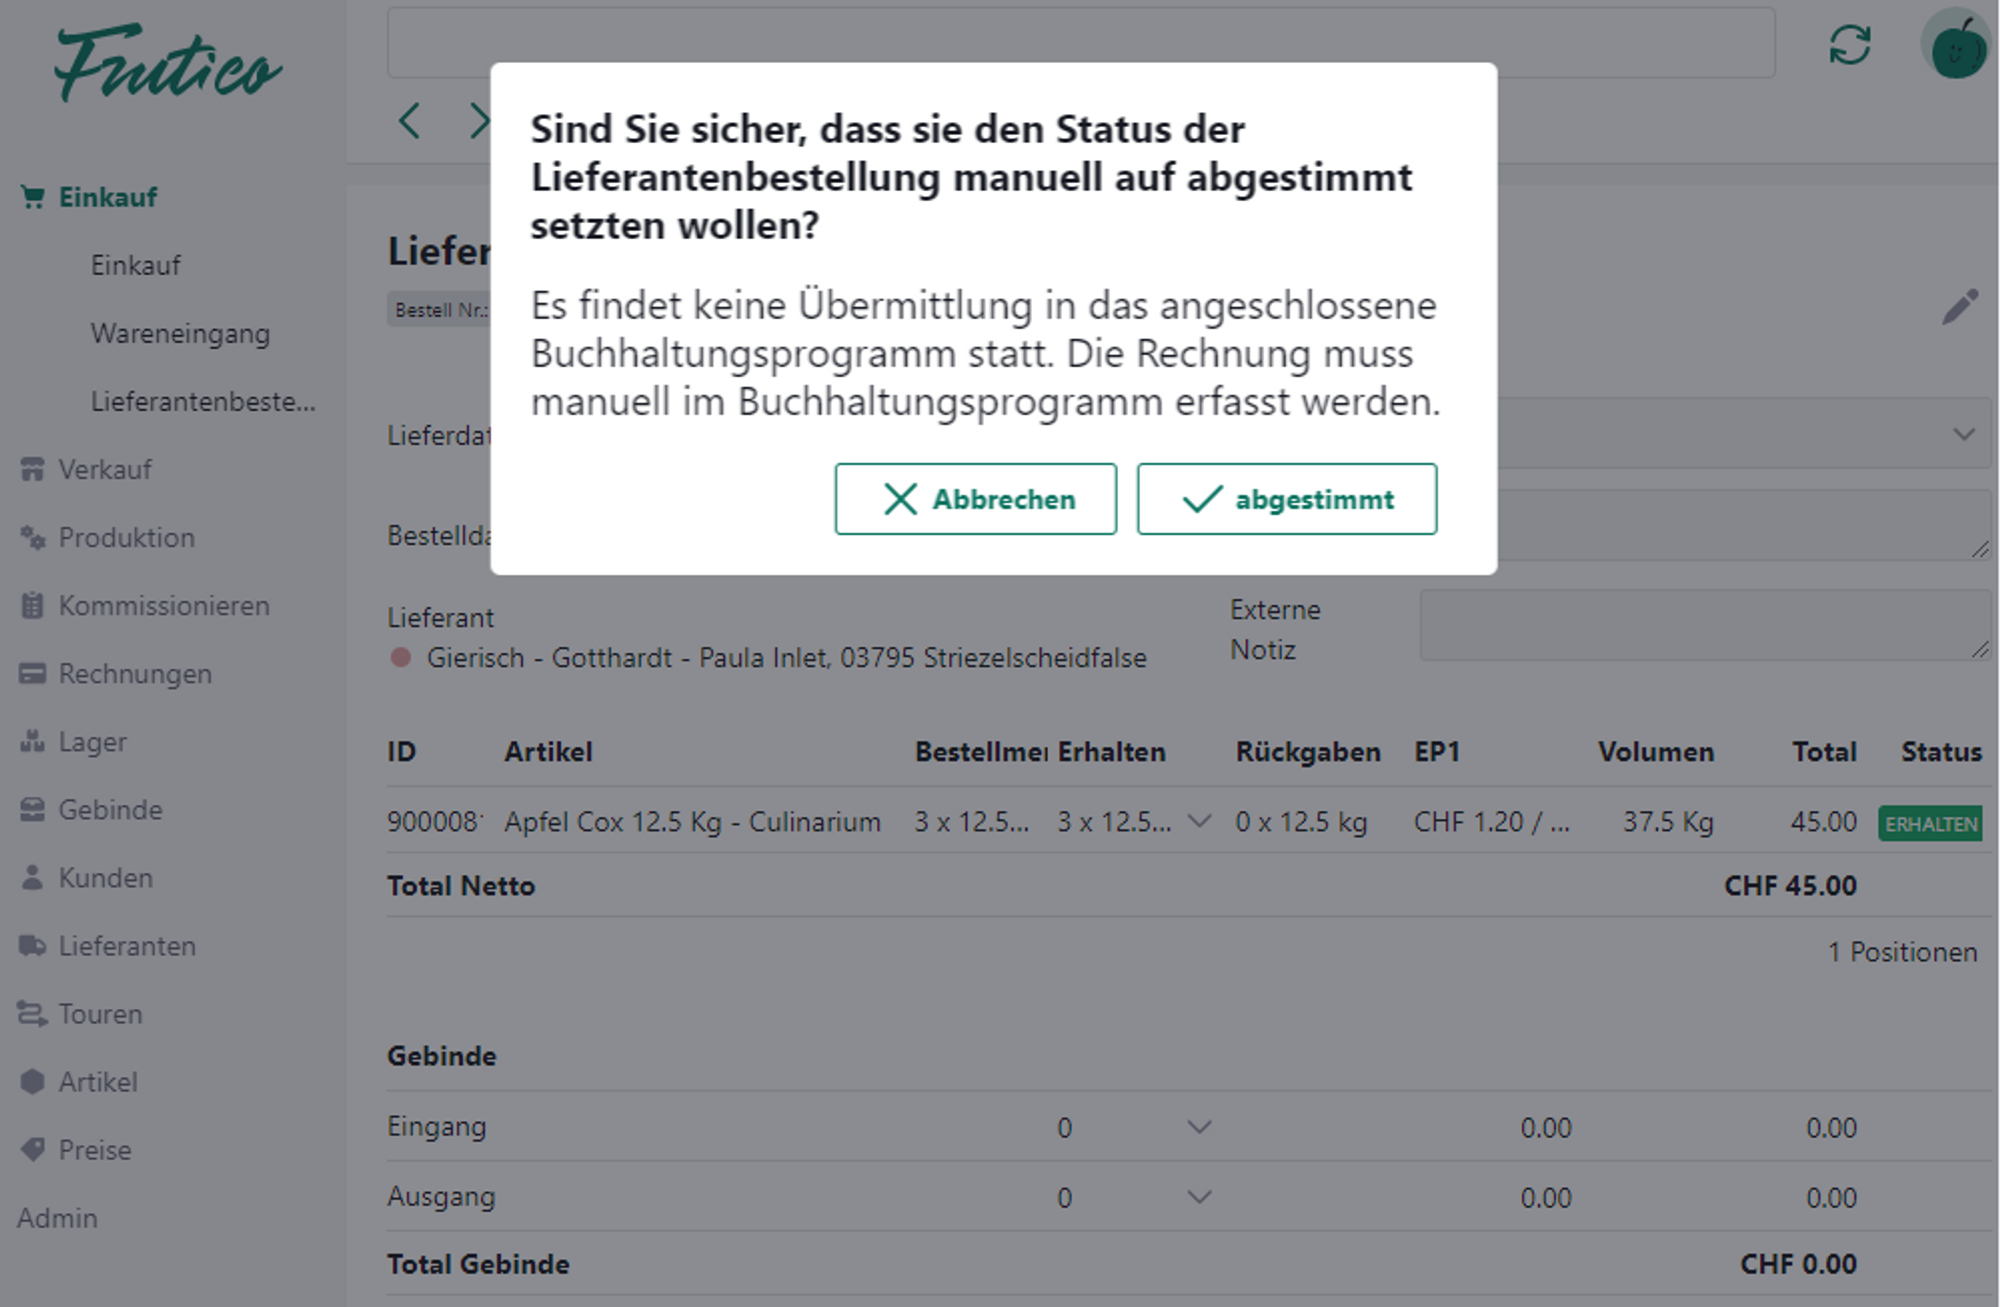Click the Verkauf store icon
The image size is (2000, 1307).
point(32,469)
